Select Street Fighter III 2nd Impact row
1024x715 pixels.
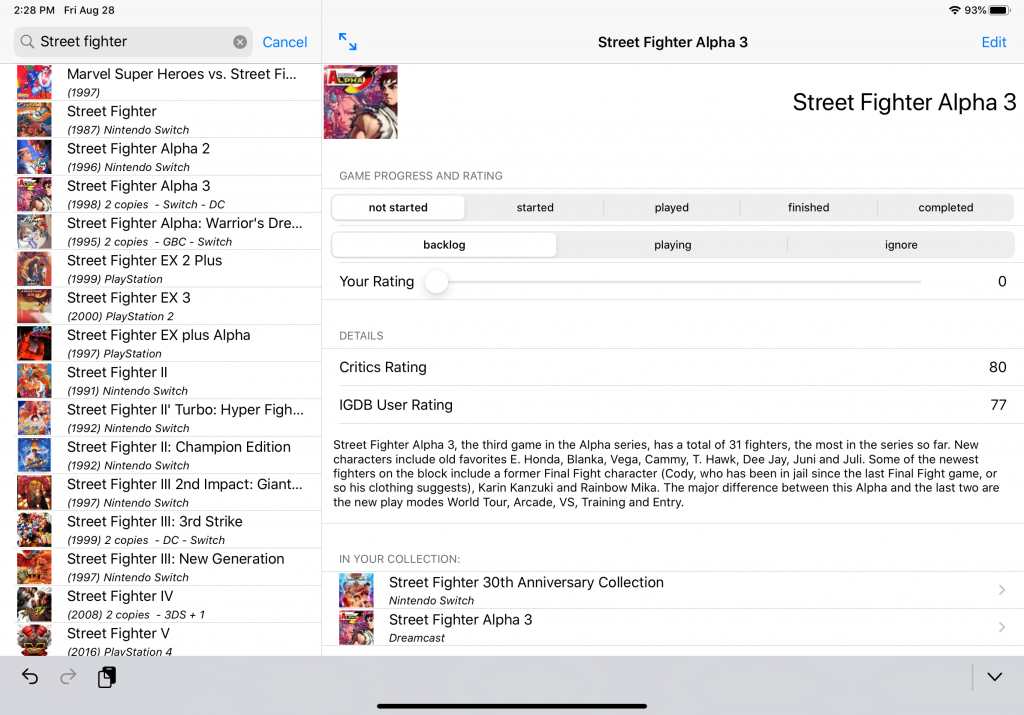coord(161,492)
